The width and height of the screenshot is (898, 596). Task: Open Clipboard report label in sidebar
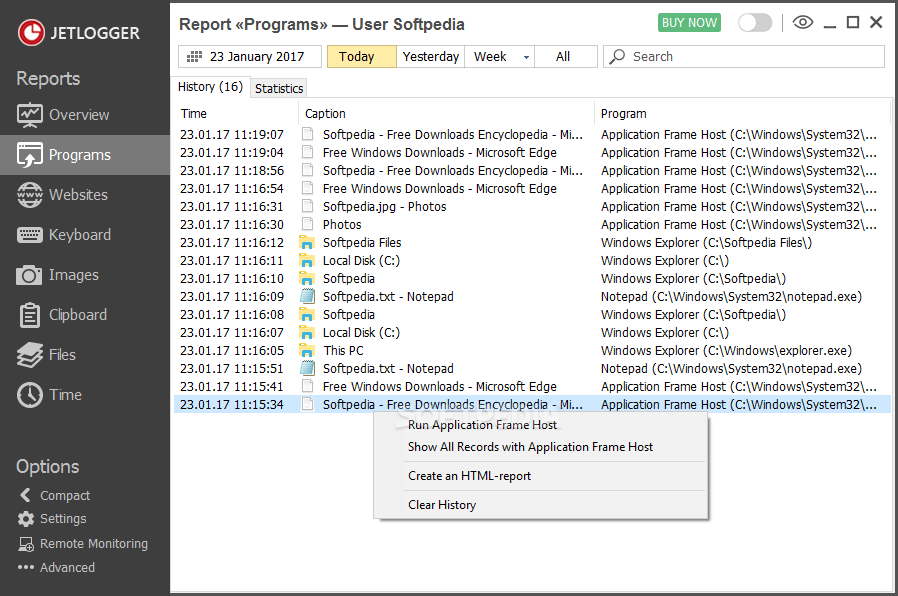78,315
